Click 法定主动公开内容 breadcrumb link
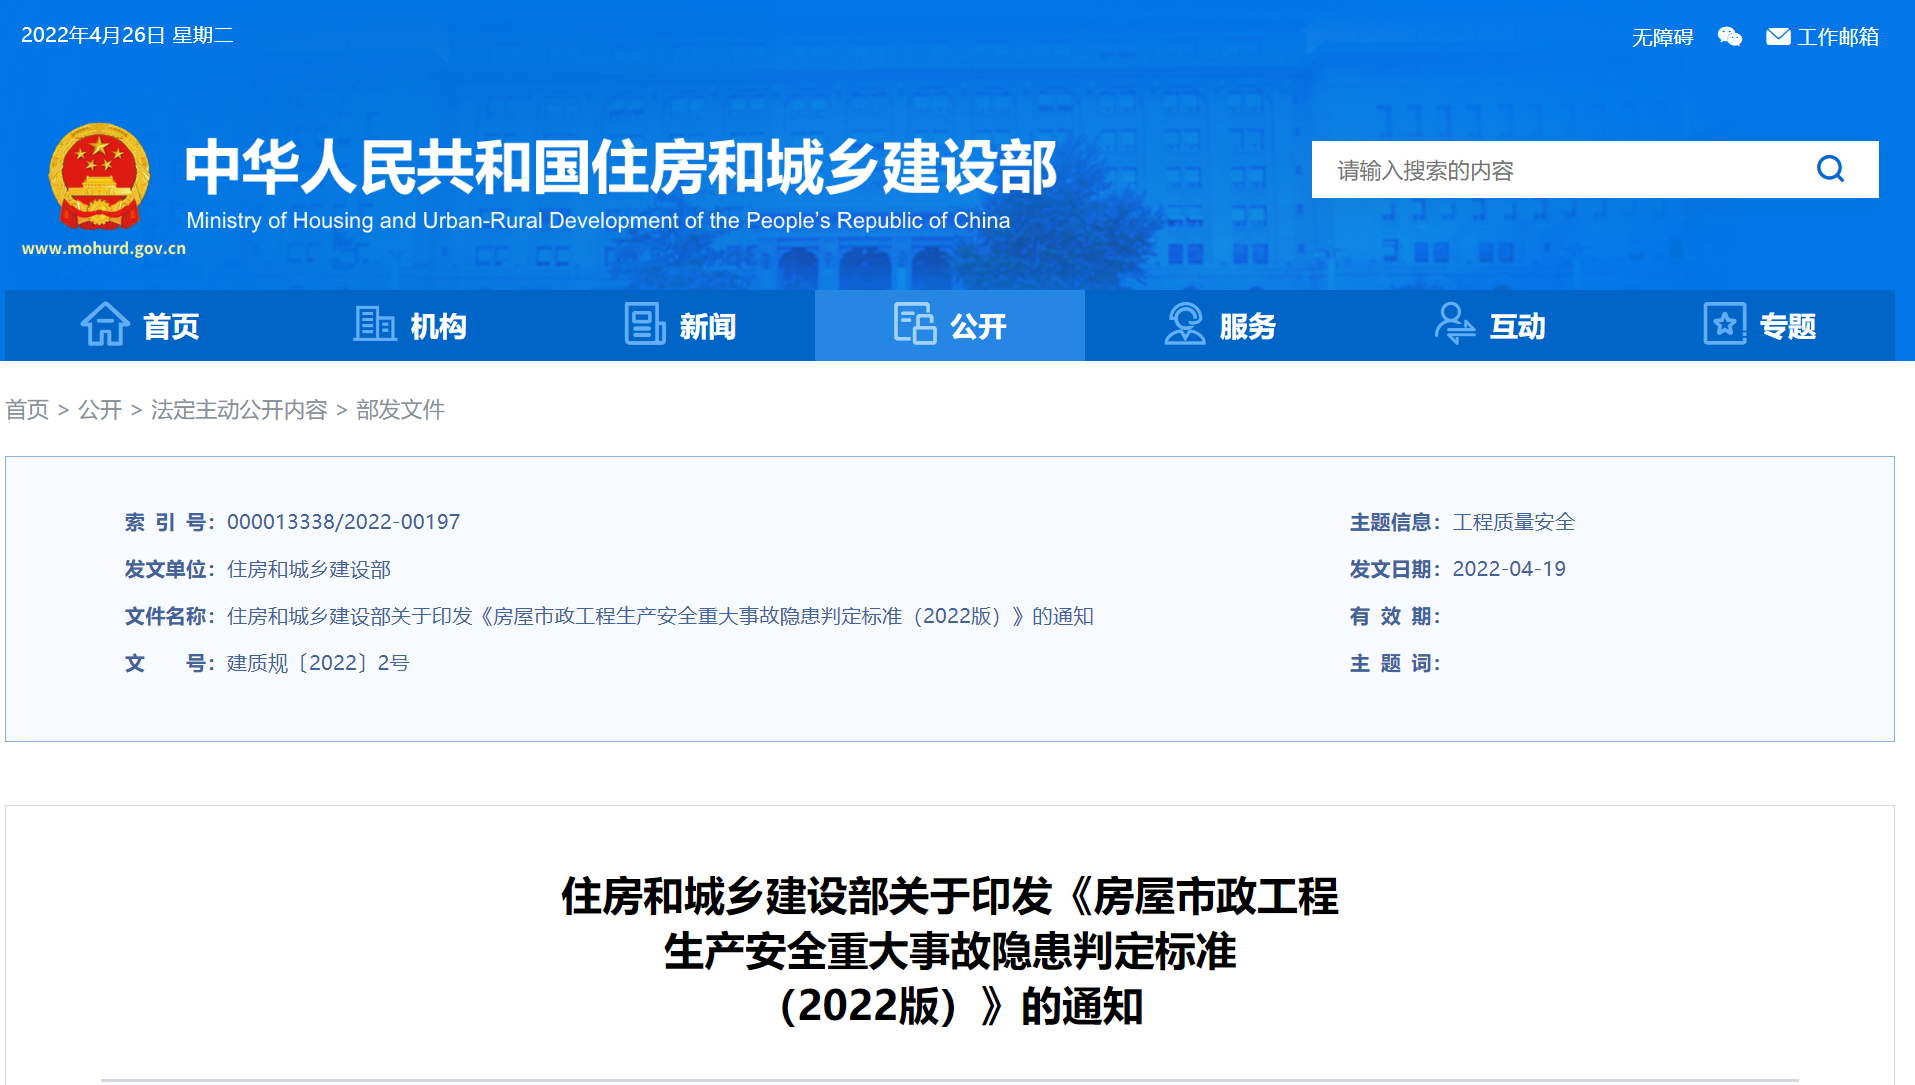The height and width of the screenshot is (1085, 1915). (239, 410)
